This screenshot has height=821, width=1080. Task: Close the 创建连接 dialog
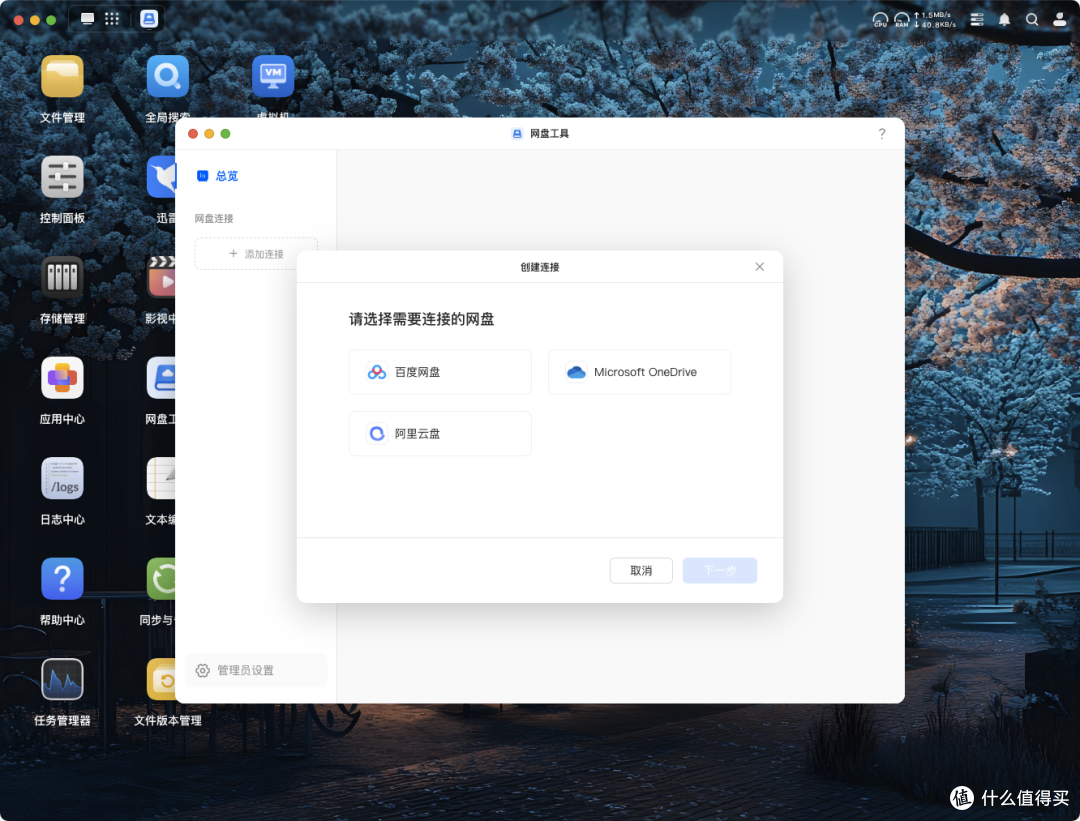click(759, 267)
